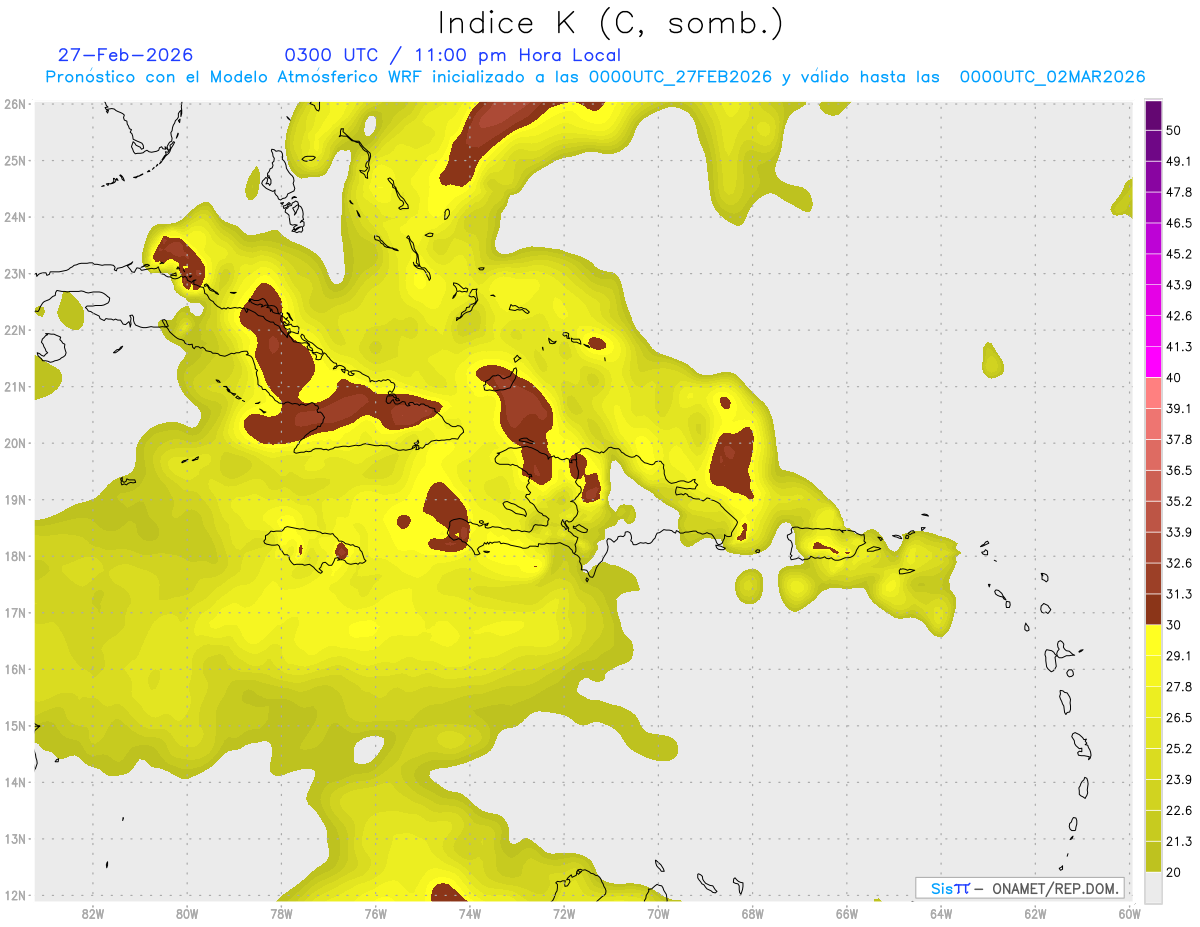Click the "72W" longitude label
The image size is (1200, 927).
pyautogui.click(x=564, y=914)
